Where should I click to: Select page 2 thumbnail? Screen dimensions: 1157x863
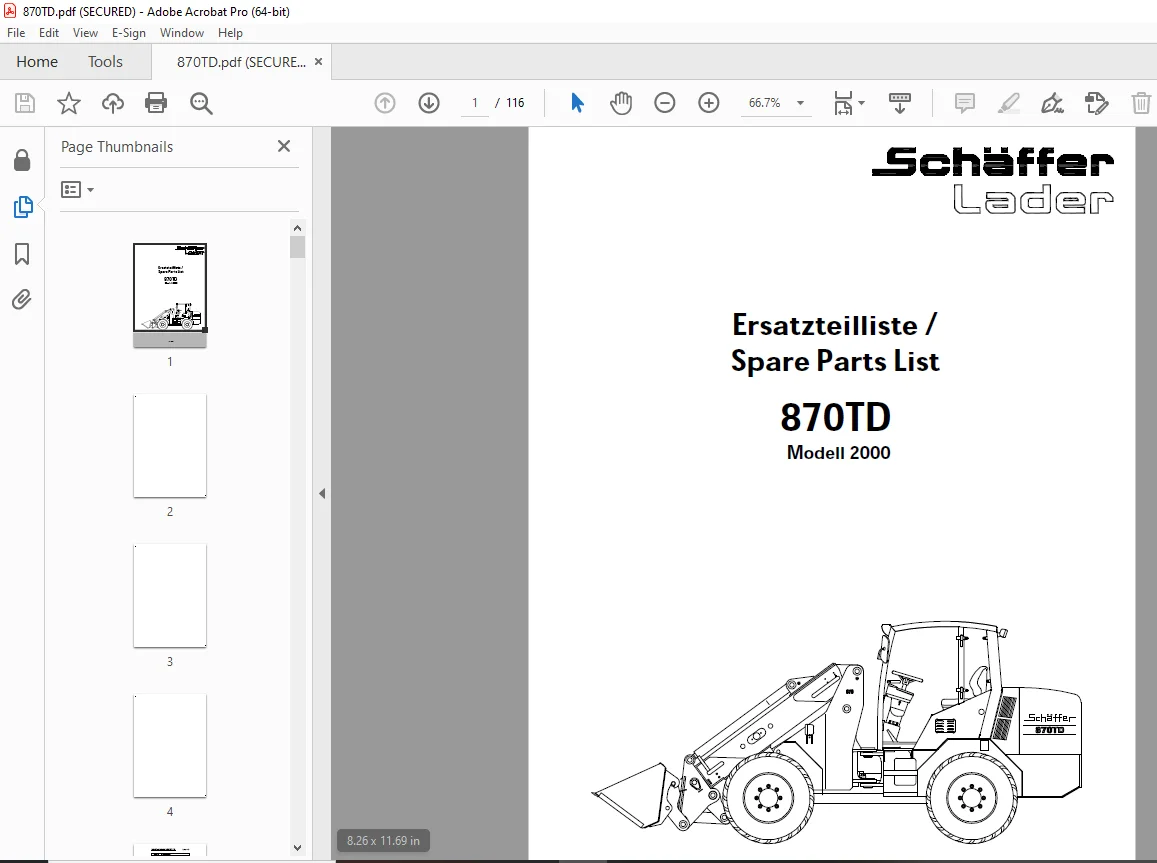point(170,446)
